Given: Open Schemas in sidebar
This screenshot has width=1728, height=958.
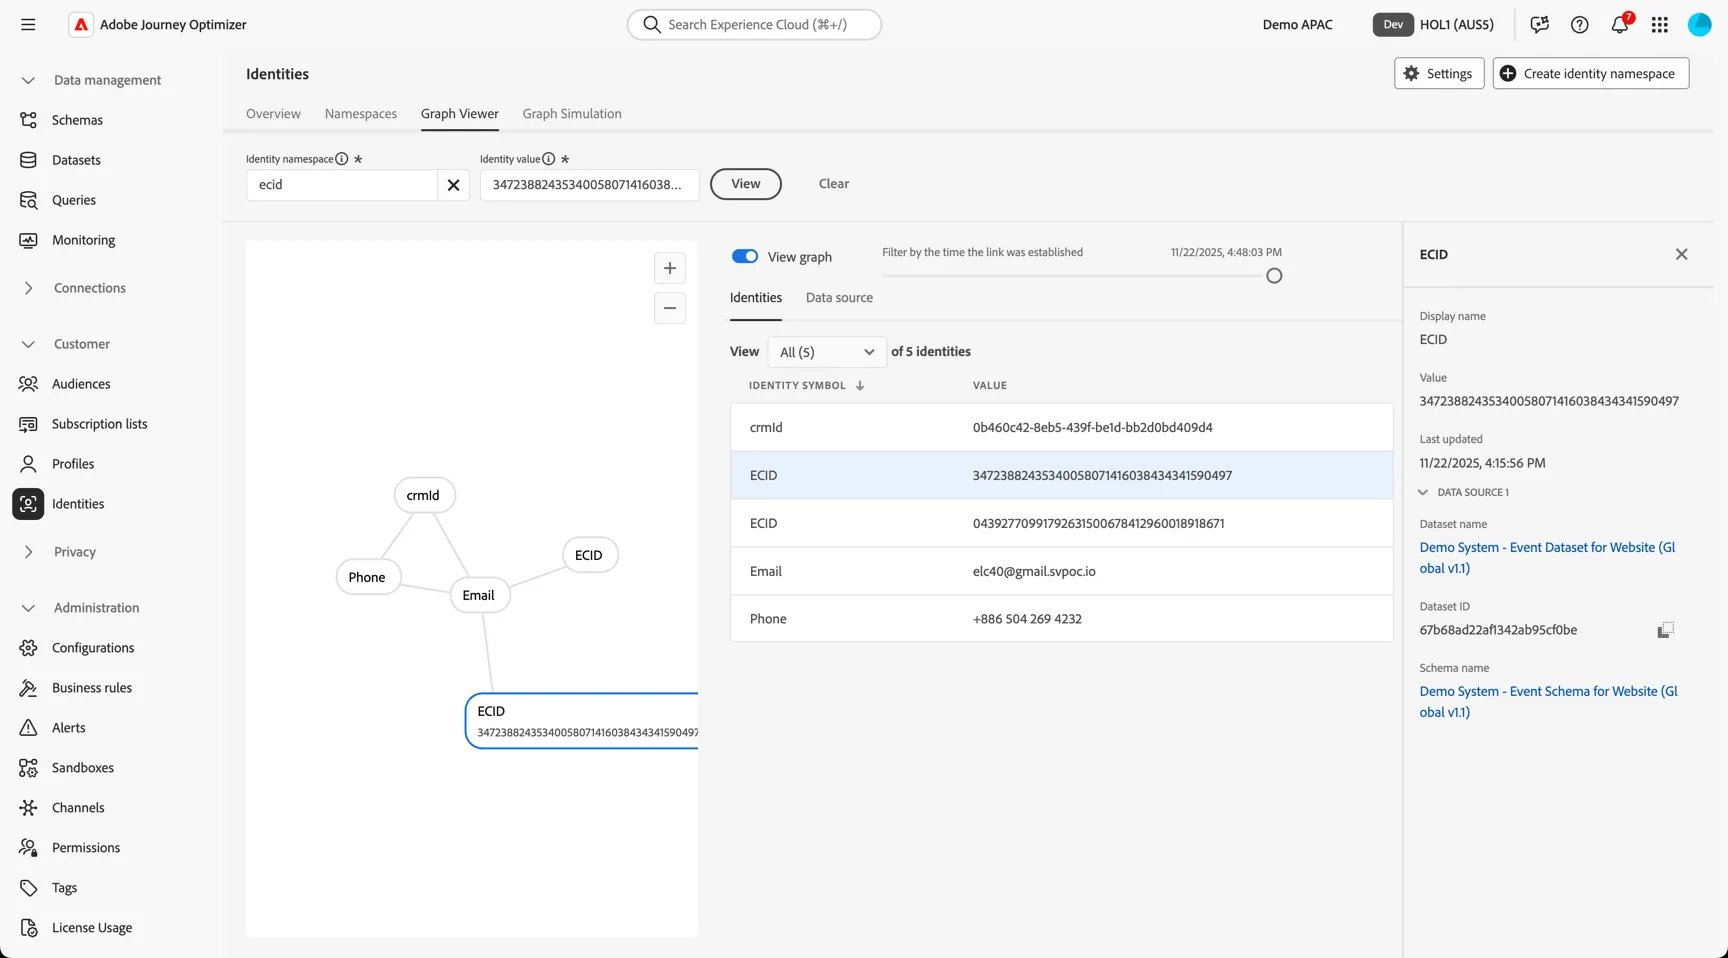Looking at the screenshot, I should pyautogui.click(x=77, y=120).
